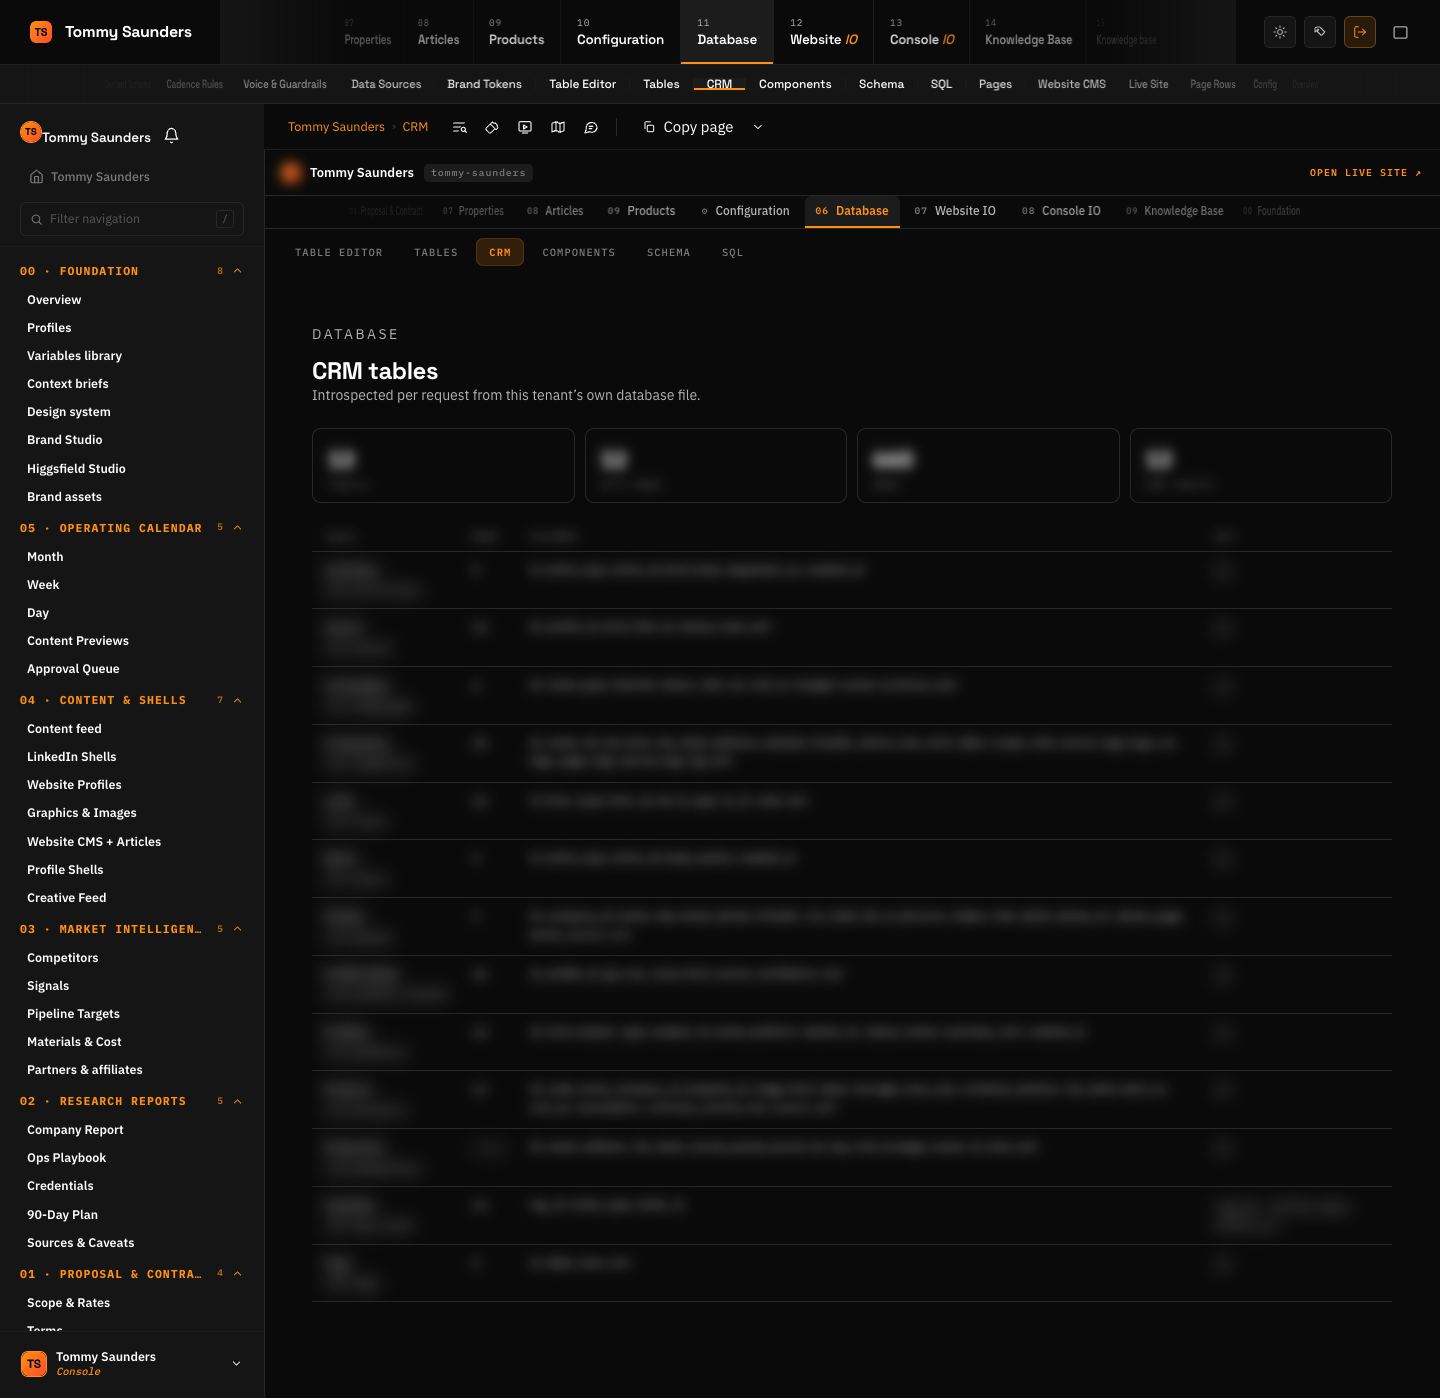Collapse the 03 Market Intelligence section
1440x1398 pixels.
coord(238,929)
